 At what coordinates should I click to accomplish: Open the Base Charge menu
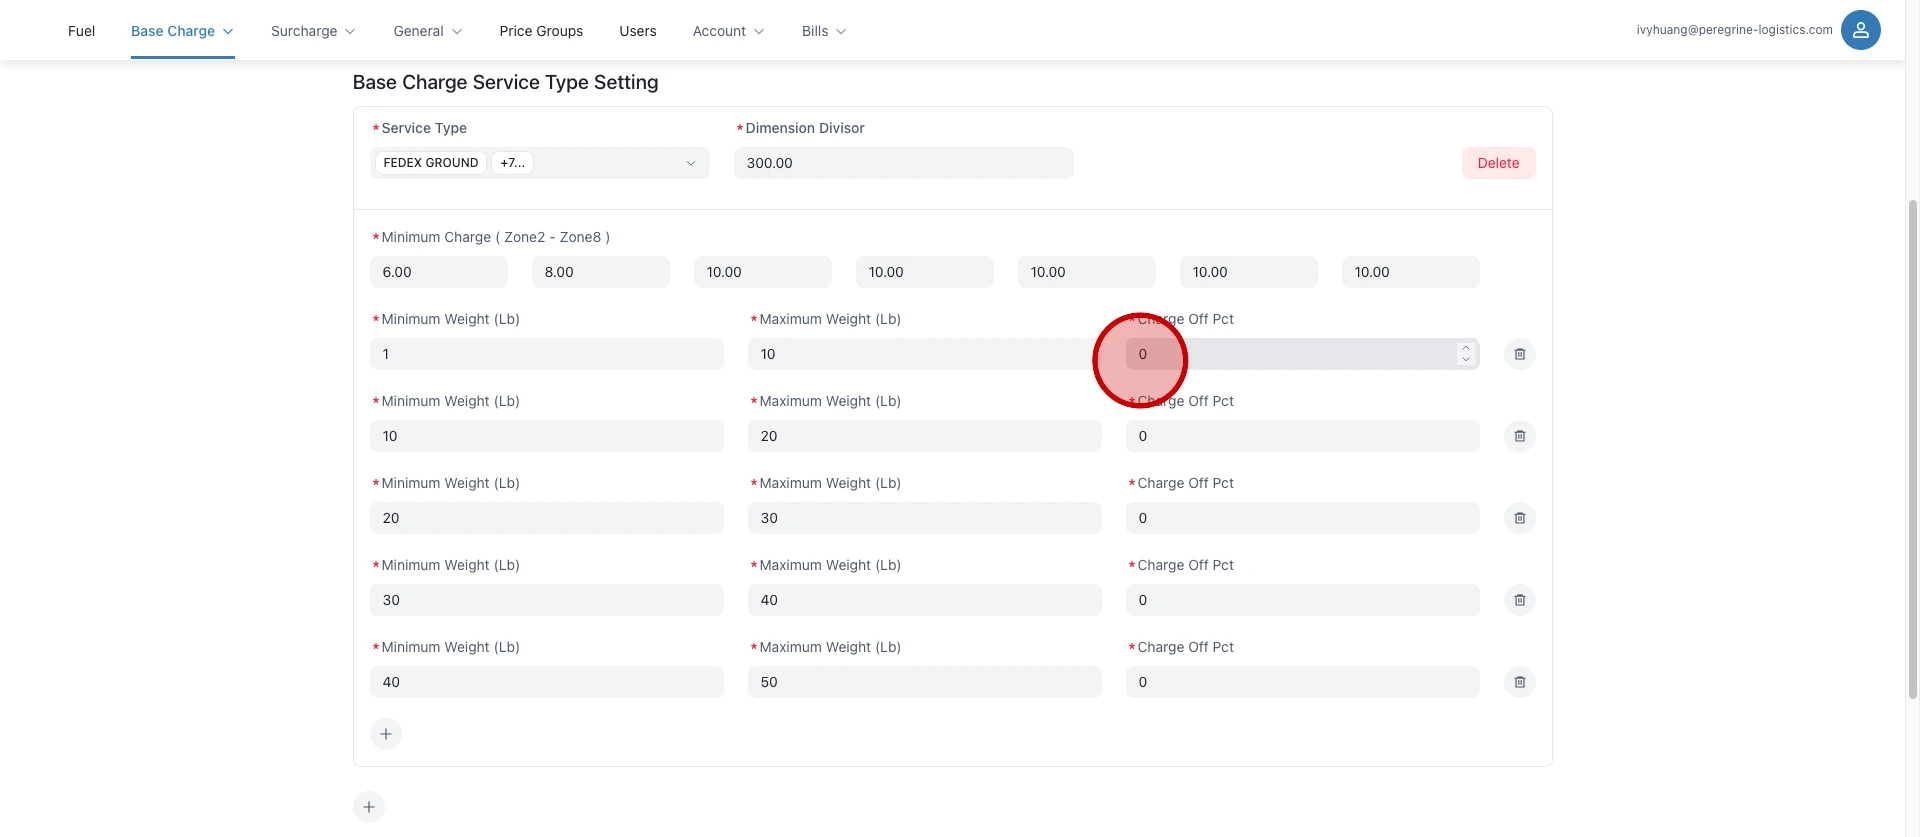(182, 31)
